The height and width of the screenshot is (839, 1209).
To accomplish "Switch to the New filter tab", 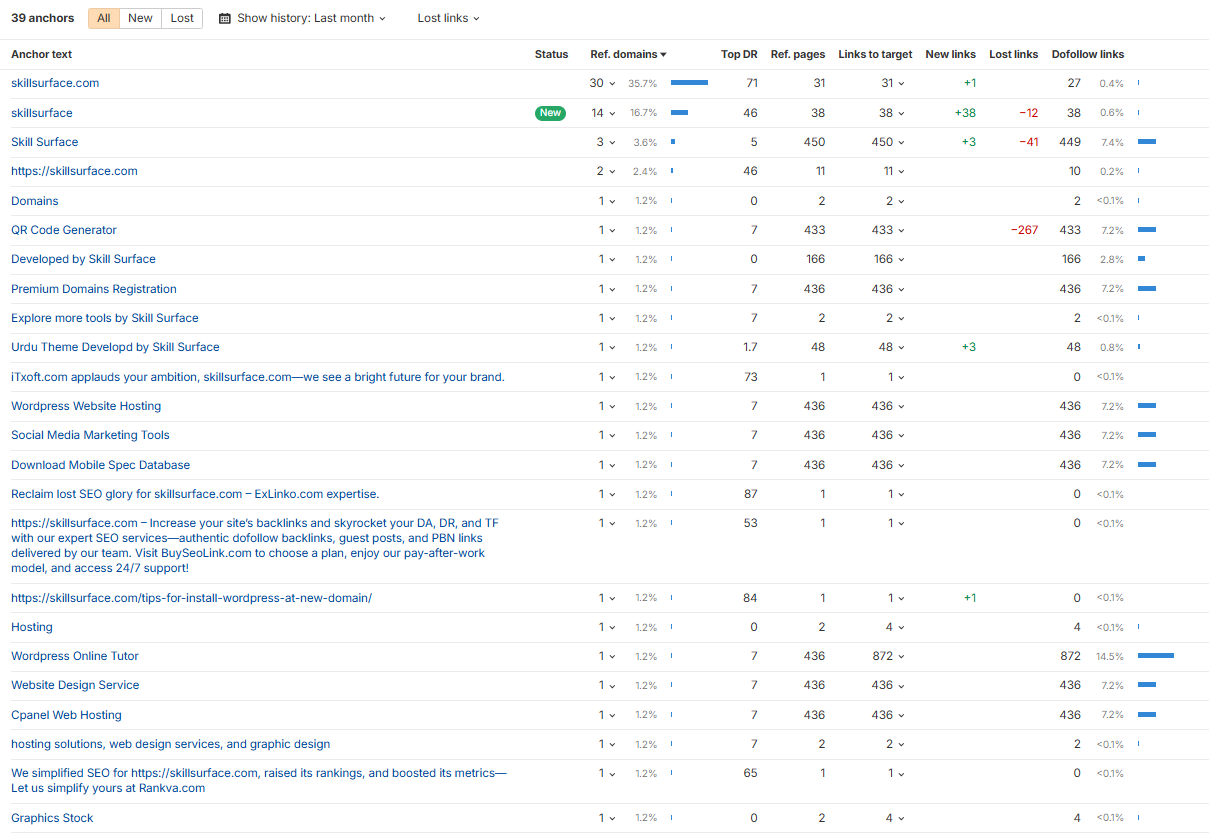I will click(x=141, y=18).
